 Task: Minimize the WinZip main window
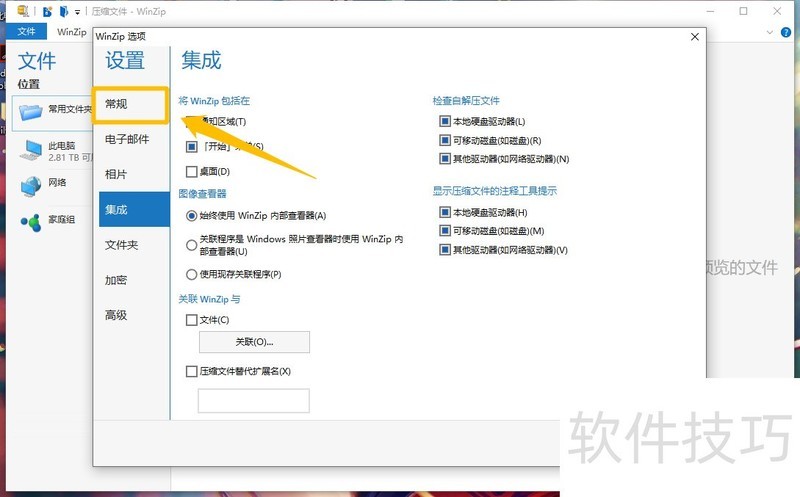pyautogui.click(x=710, y=11)
